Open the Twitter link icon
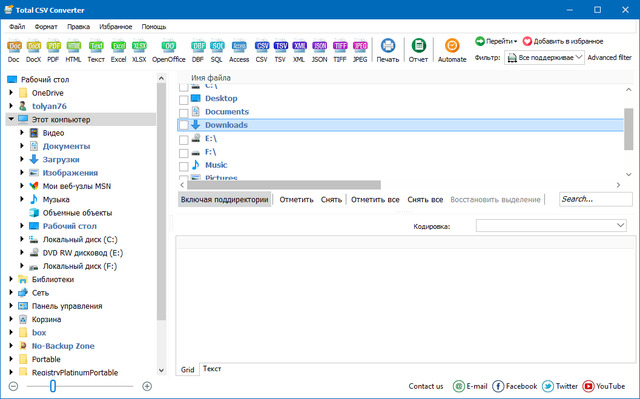 [x=548, y=386]
